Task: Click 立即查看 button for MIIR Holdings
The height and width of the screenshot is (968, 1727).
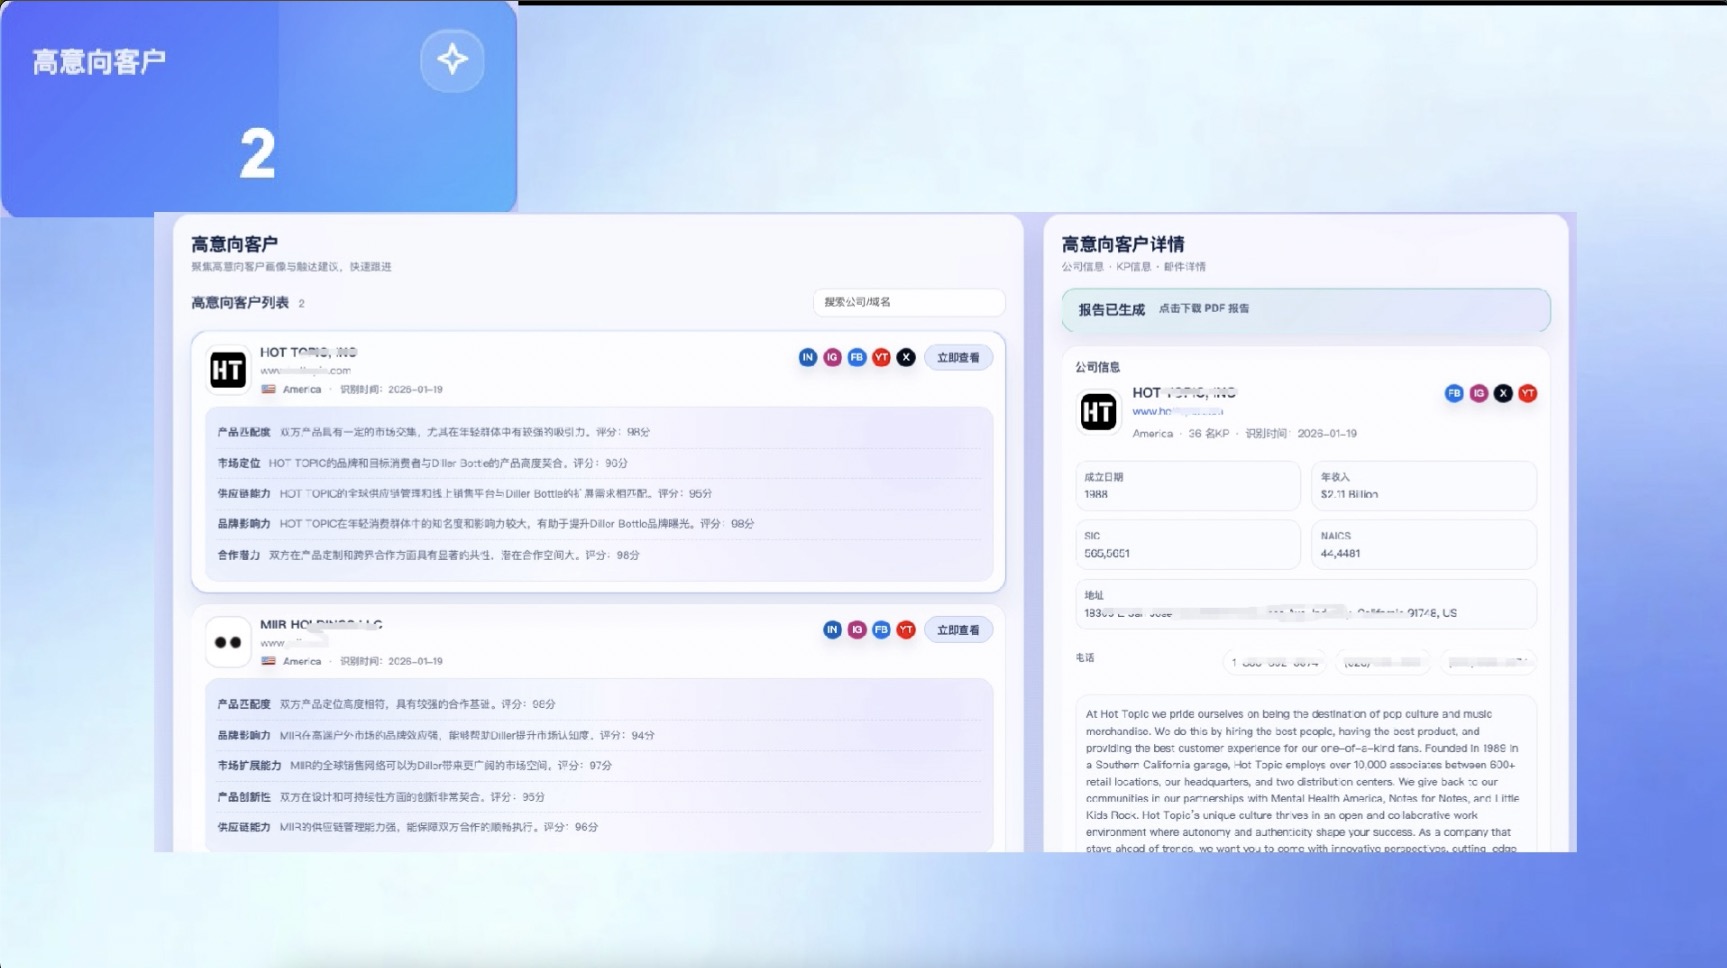Action: 958,630
